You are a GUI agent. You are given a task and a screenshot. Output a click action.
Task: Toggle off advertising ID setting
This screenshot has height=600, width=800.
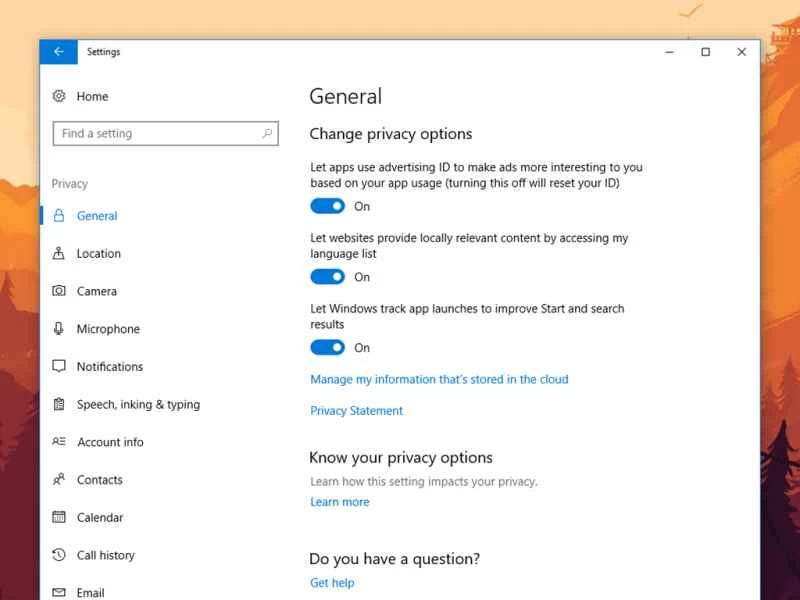pos(326,206)
